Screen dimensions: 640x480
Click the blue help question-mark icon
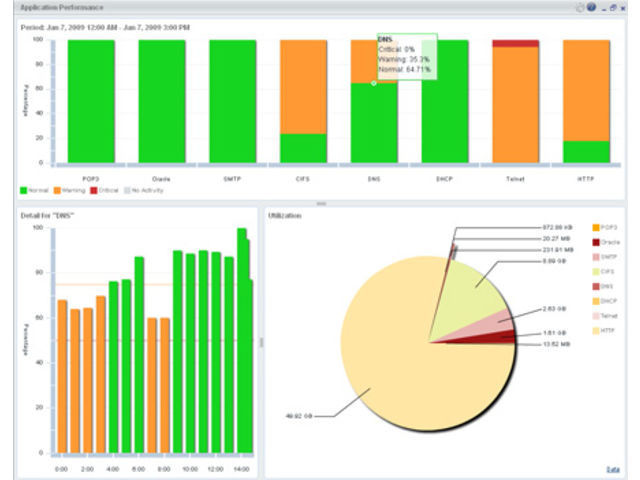593,7
